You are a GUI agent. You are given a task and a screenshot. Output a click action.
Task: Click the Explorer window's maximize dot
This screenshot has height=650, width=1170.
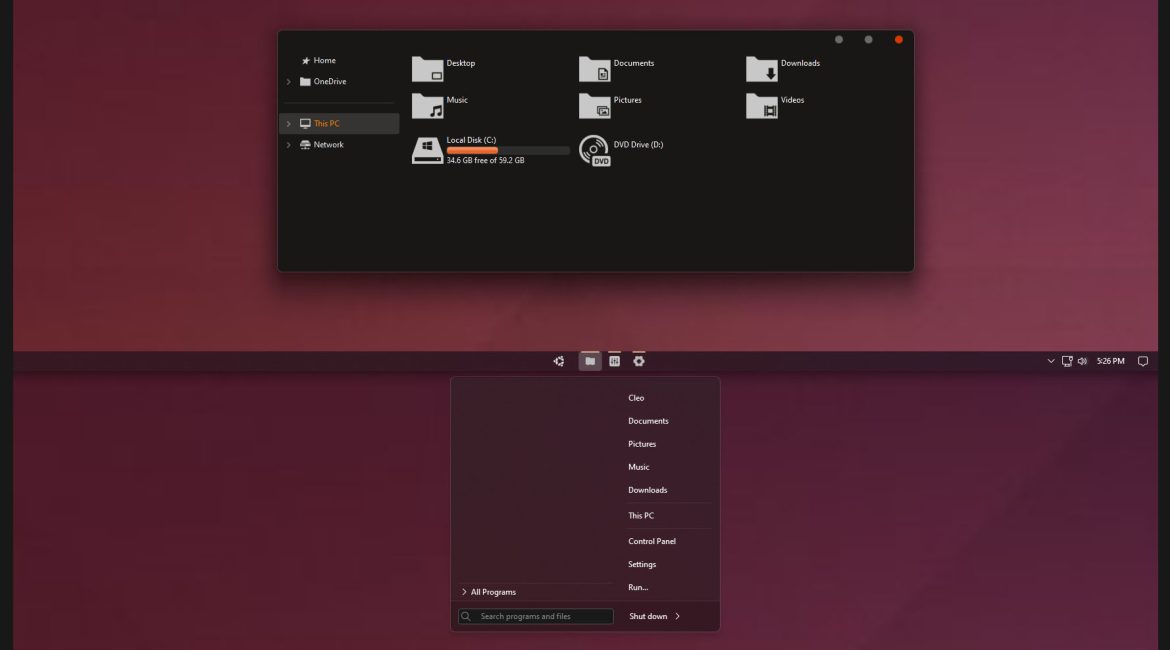[x=869, y=40]
